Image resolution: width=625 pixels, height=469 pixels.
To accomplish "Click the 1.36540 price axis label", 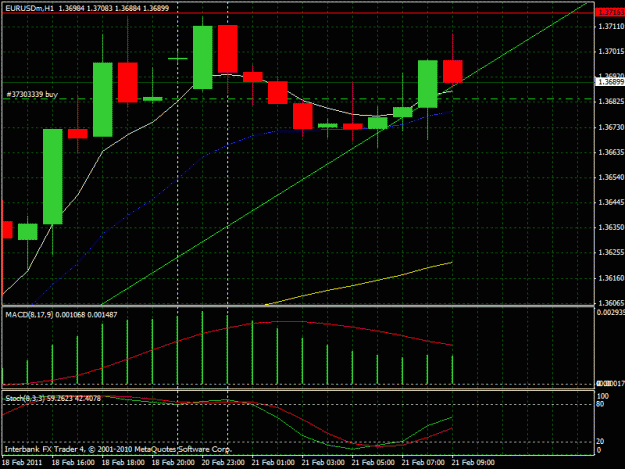I will tap(611, 177).
